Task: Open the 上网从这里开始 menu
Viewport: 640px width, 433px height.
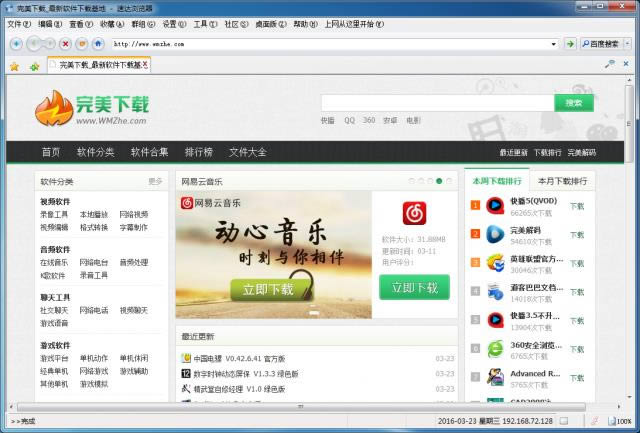Action: click(x=354, y=24)
